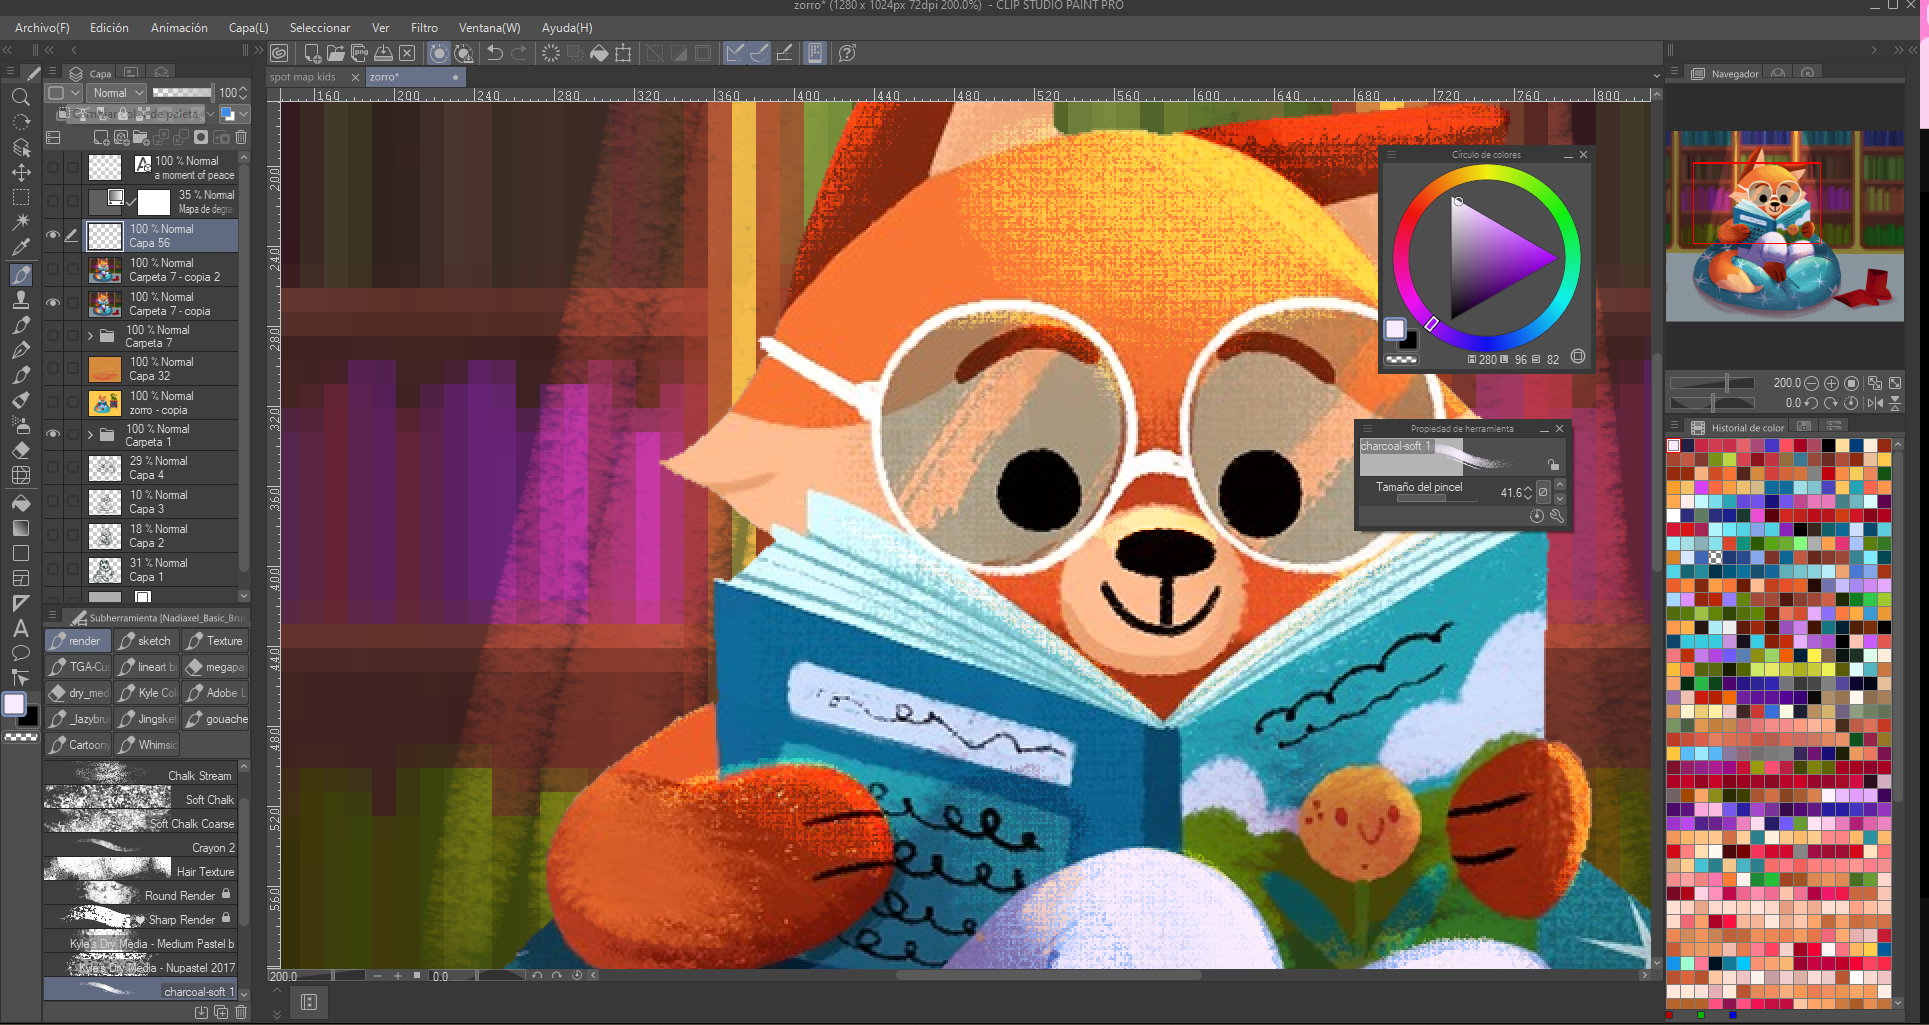Show the Capa 32 layer

pos(53,369)
